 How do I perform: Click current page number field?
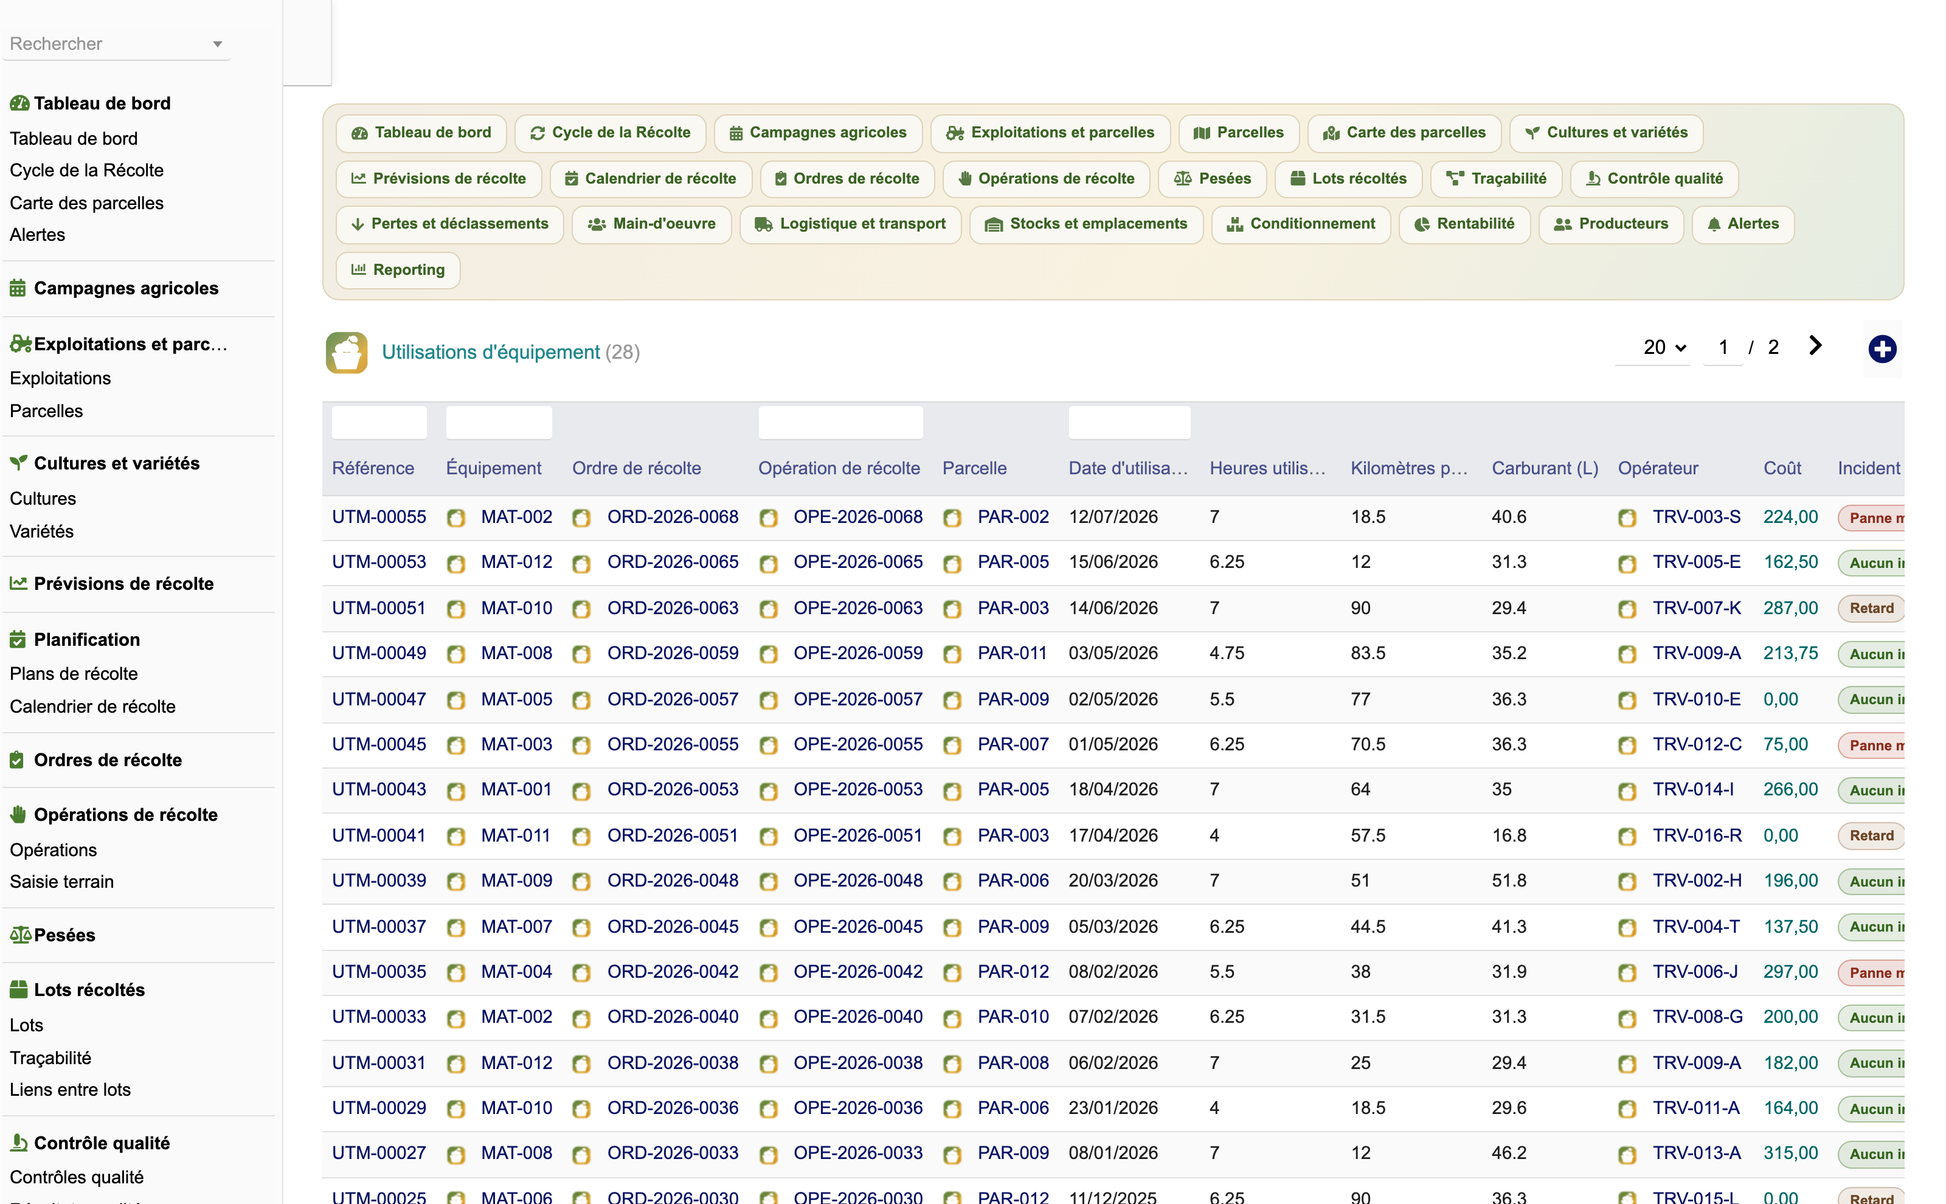[x=1723, y=347]
